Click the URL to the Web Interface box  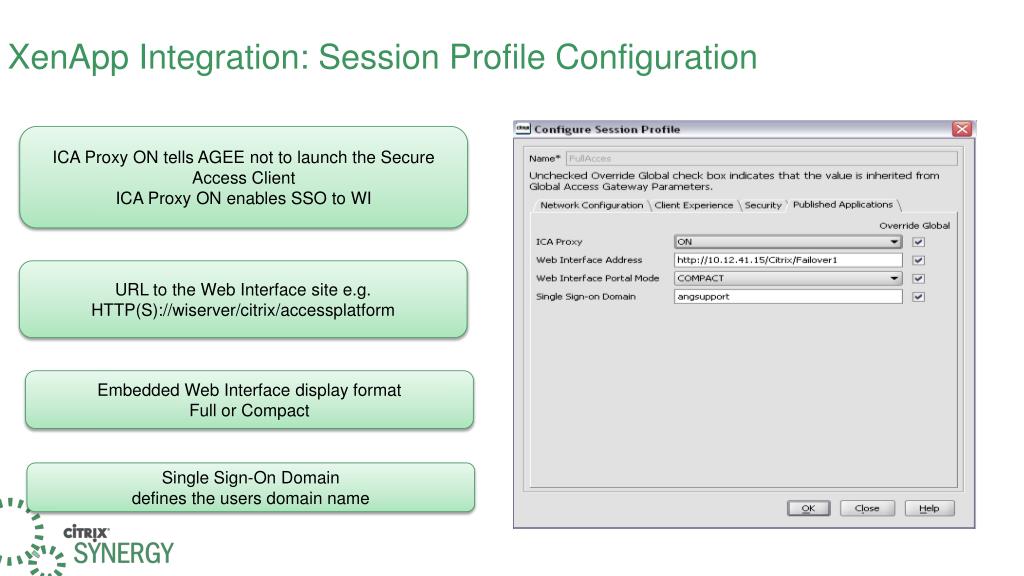pos(244,300)
